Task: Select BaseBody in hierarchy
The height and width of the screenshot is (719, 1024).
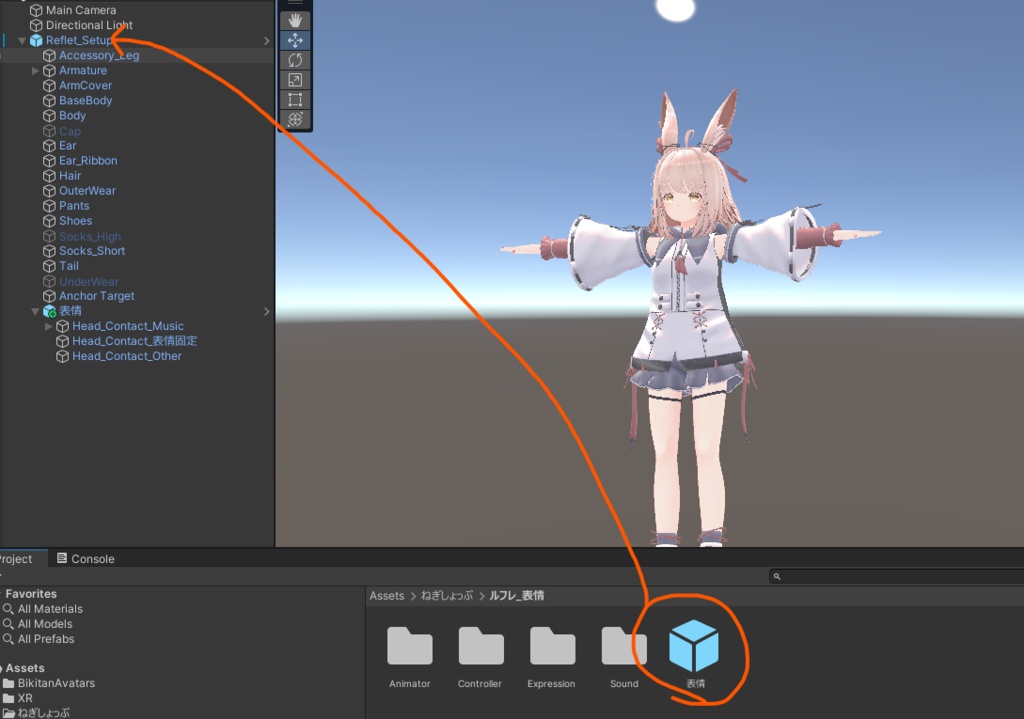Action: pyautogui.click(x=86, y=101)
